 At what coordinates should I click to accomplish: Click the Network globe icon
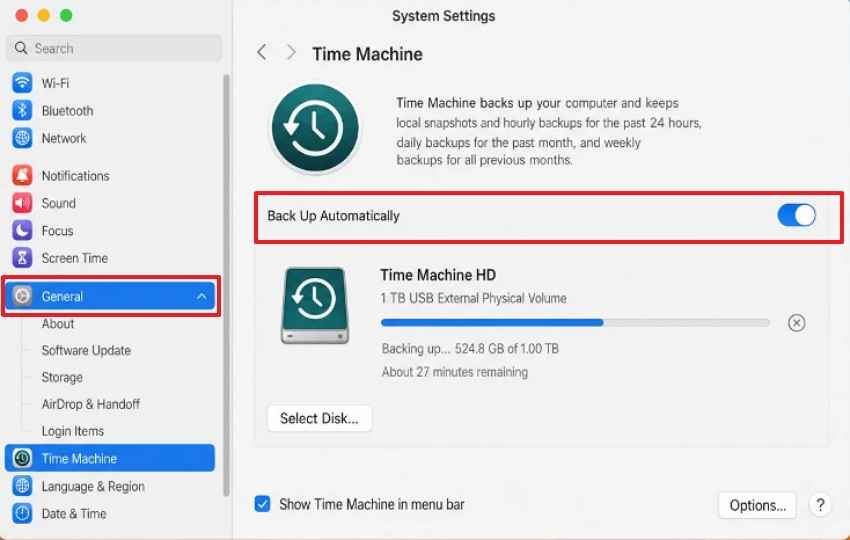(22, 138)
